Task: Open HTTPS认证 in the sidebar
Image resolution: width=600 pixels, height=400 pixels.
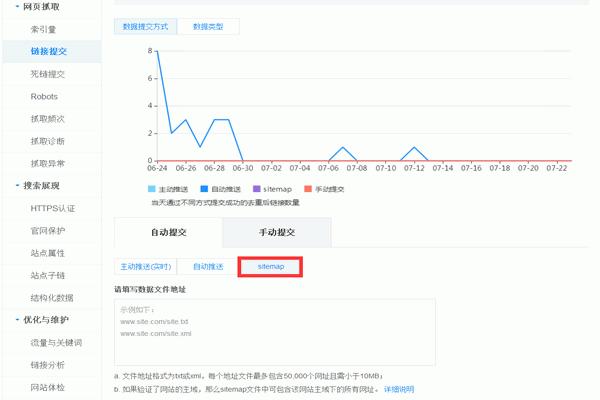Action: click(53, 208)
